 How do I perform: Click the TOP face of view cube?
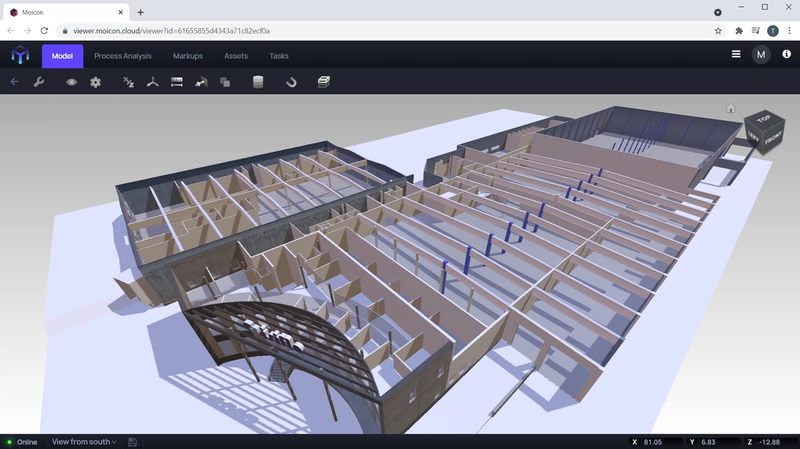coord(764,121)
